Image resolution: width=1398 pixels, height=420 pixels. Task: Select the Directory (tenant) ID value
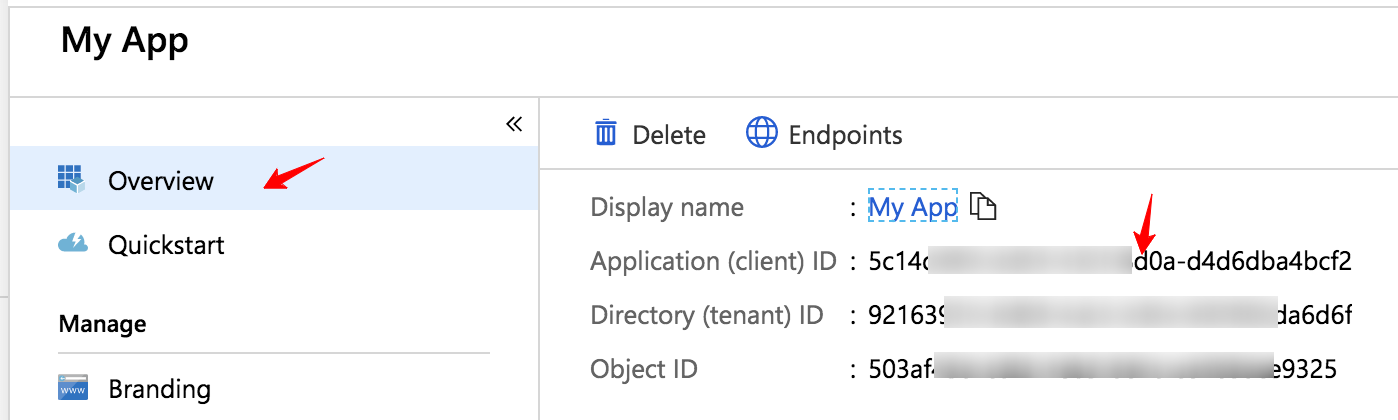1109,316
